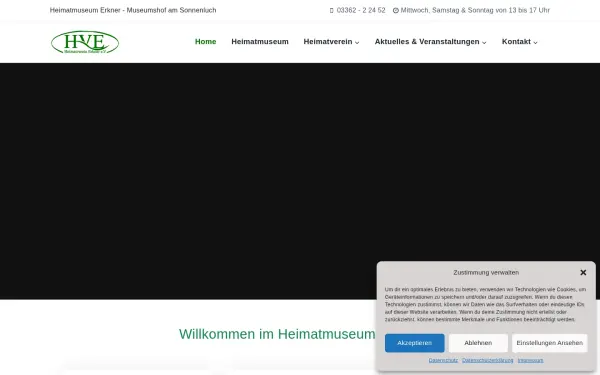The width and height of the screenshot is (600, 375).
Task: Open Einstellungen Ansehen cookie settings
Action: tap(549, 343)
